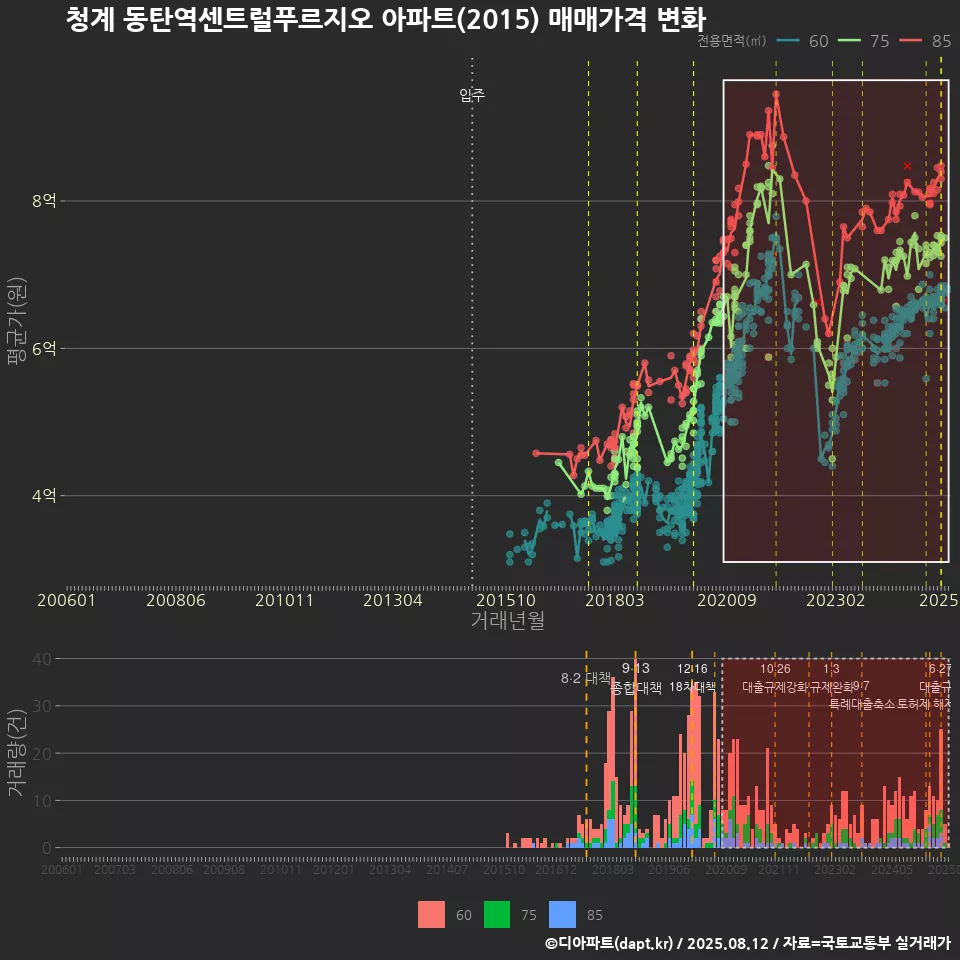Click the '200908' tick label on the volume chart
Screen dimensions: 960x960
pos(224,869)
